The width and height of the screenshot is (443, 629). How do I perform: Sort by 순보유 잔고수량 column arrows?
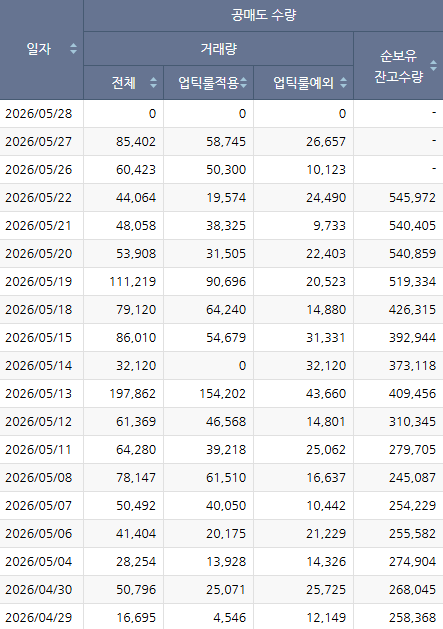(x=433, y=65)
